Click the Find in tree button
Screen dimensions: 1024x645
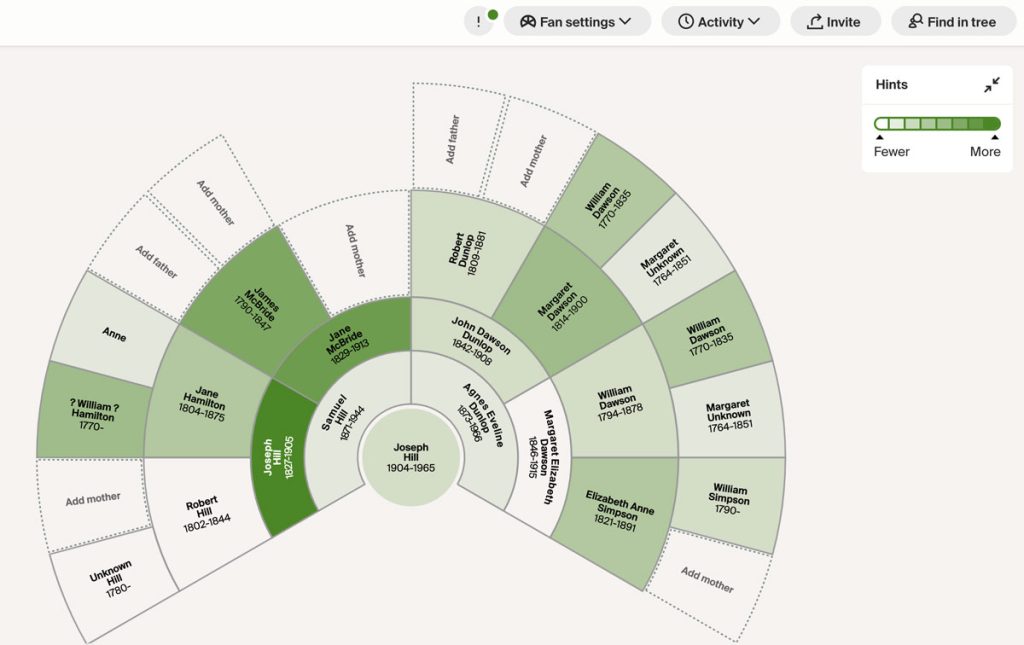click(x=953, y=21)
